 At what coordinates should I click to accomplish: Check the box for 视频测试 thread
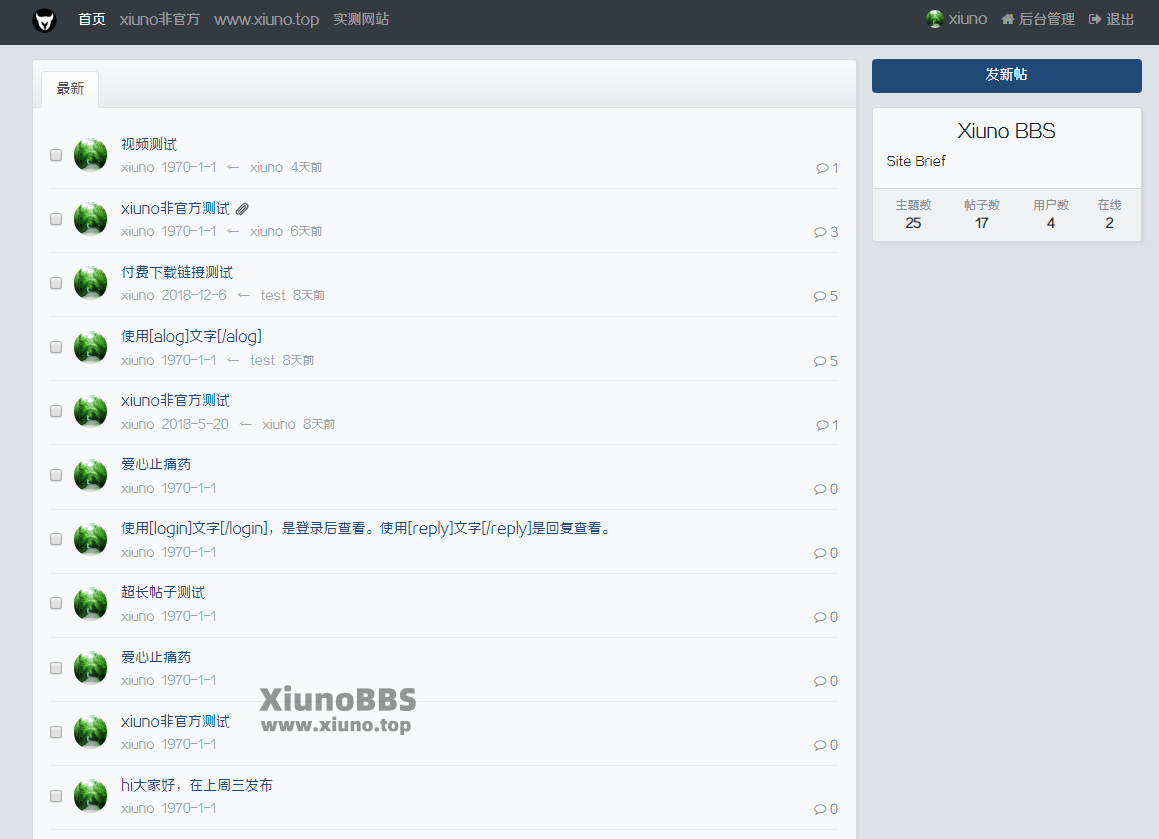[x=56, y=155]
